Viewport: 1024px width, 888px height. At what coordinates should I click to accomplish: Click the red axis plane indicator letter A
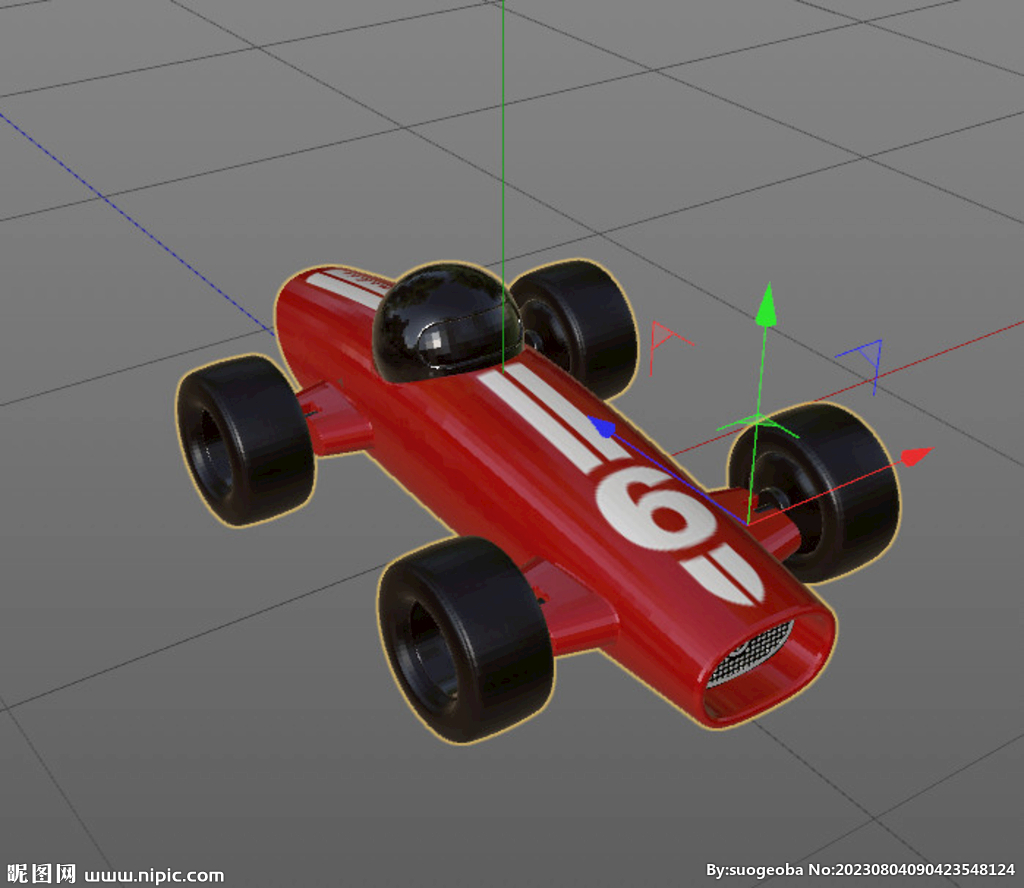coord(663,338)
